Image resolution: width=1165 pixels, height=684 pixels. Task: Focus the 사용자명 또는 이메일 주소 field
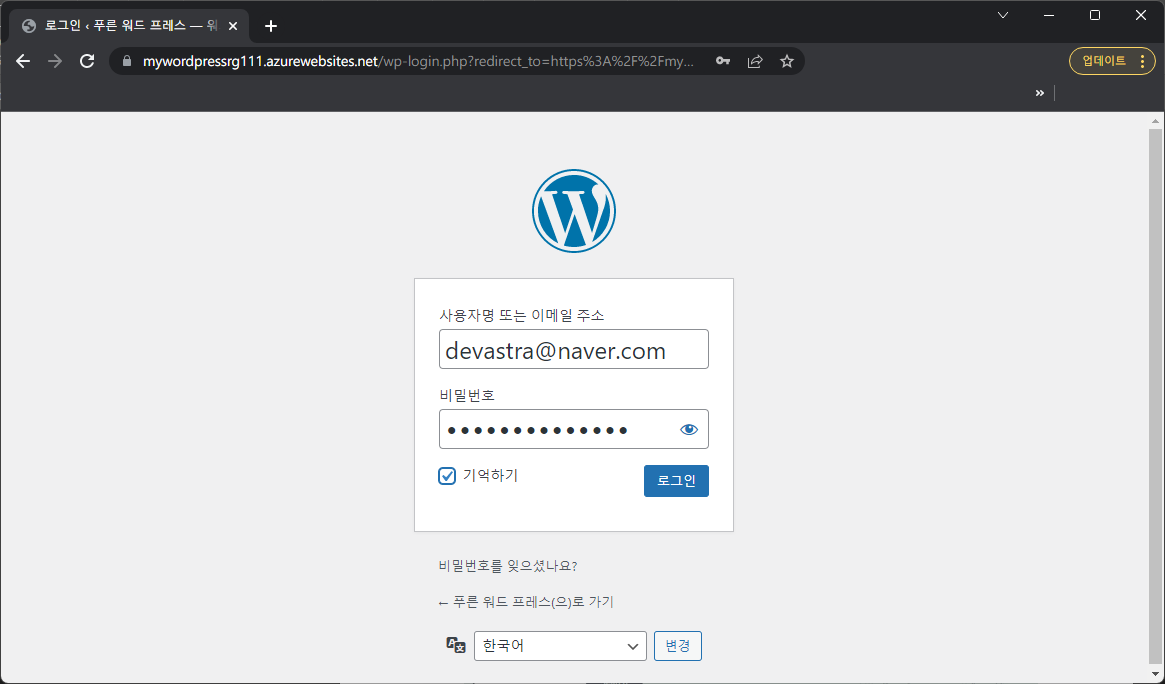coord(574,349)
